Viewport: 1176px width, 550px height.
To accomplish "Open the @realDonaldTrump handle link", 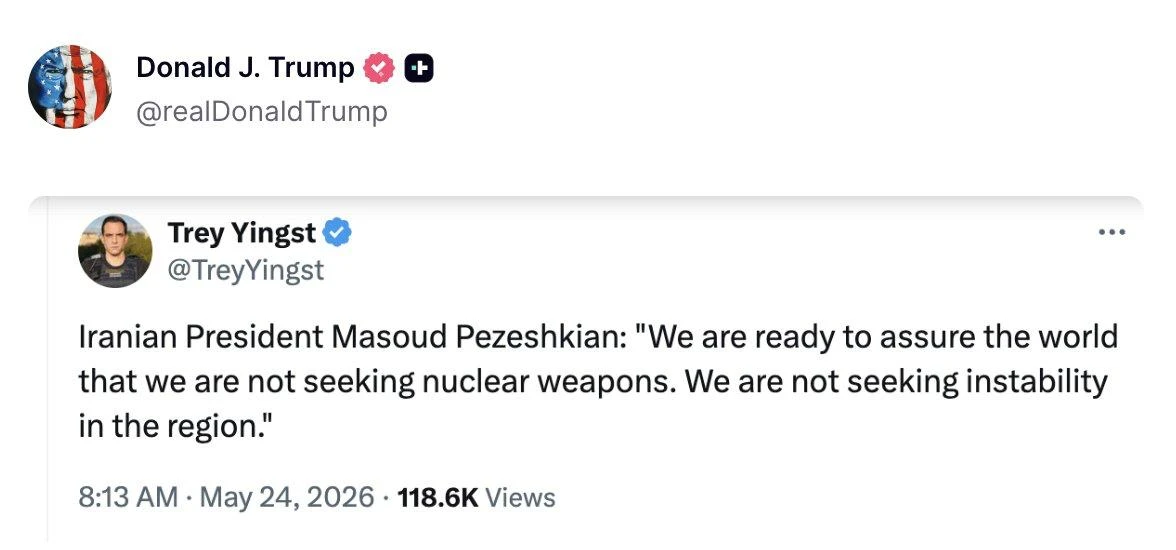I will pyautogui.click(x=262, y=112).
